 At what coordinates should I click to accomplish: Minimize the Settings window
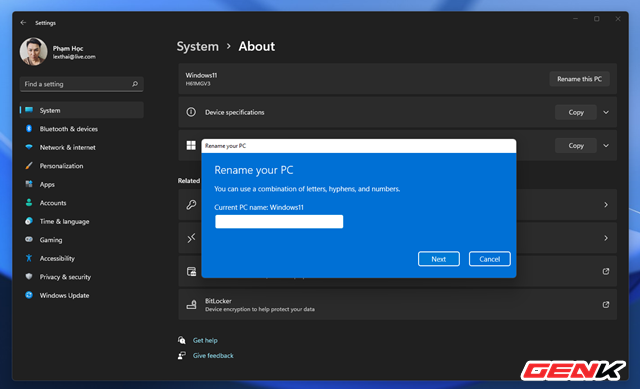pyautogui.click(x=576, y=19)
